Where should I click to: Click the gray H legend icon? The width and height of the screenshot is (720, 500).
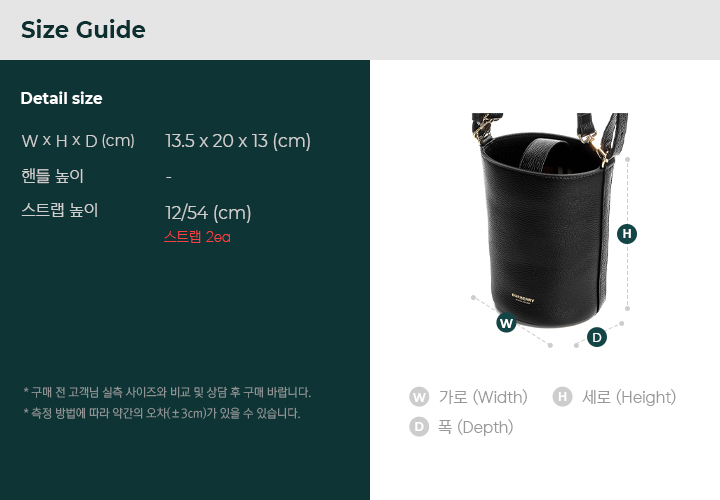562,397
